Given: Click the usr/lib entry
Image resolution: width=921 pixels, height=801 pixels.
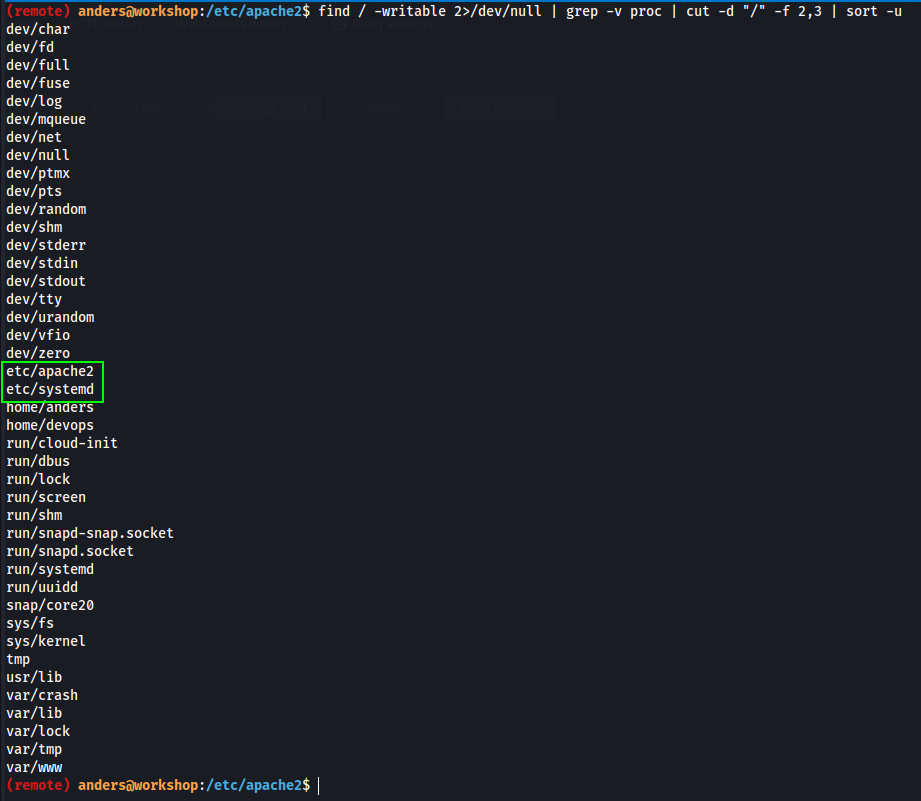Looking at the screenshot, I should 34,677.
